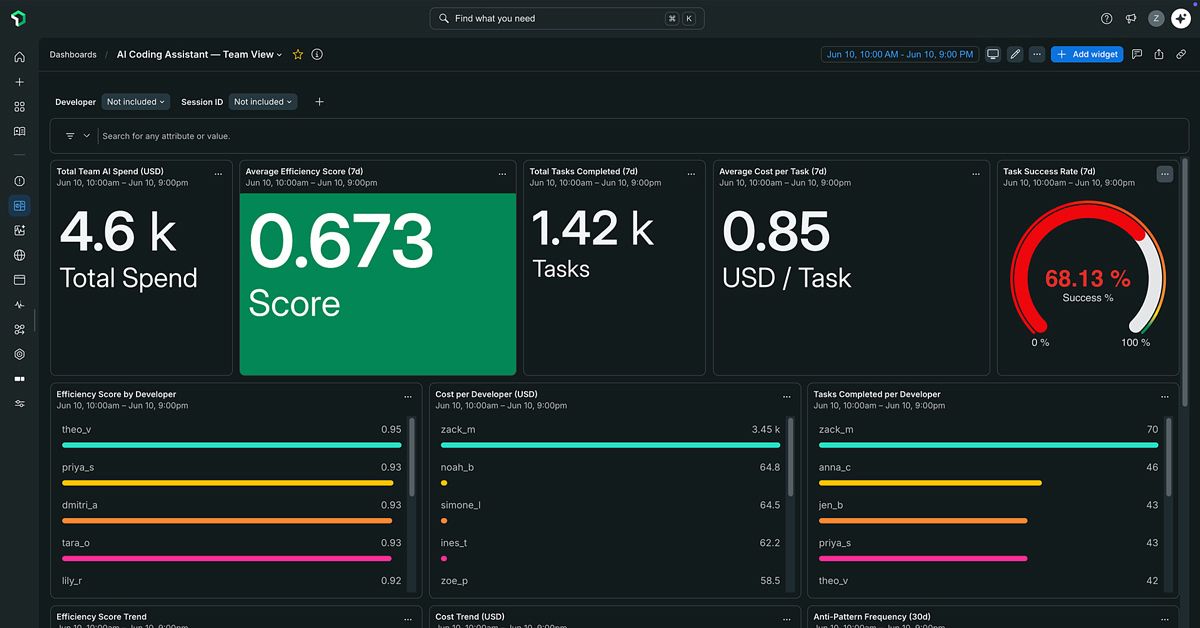Click Efficiency Score by Developer scrollbar
Image resolution: width=1200 pixels, height=628 pixels.
(412, 457)
